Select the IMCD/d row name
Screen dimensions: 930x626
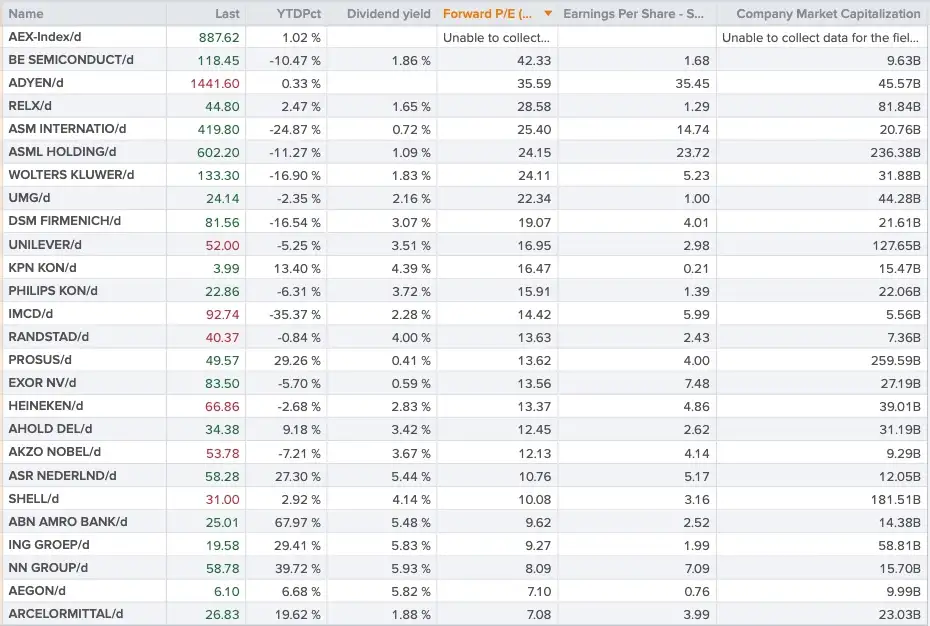click(x=30, y=314)
